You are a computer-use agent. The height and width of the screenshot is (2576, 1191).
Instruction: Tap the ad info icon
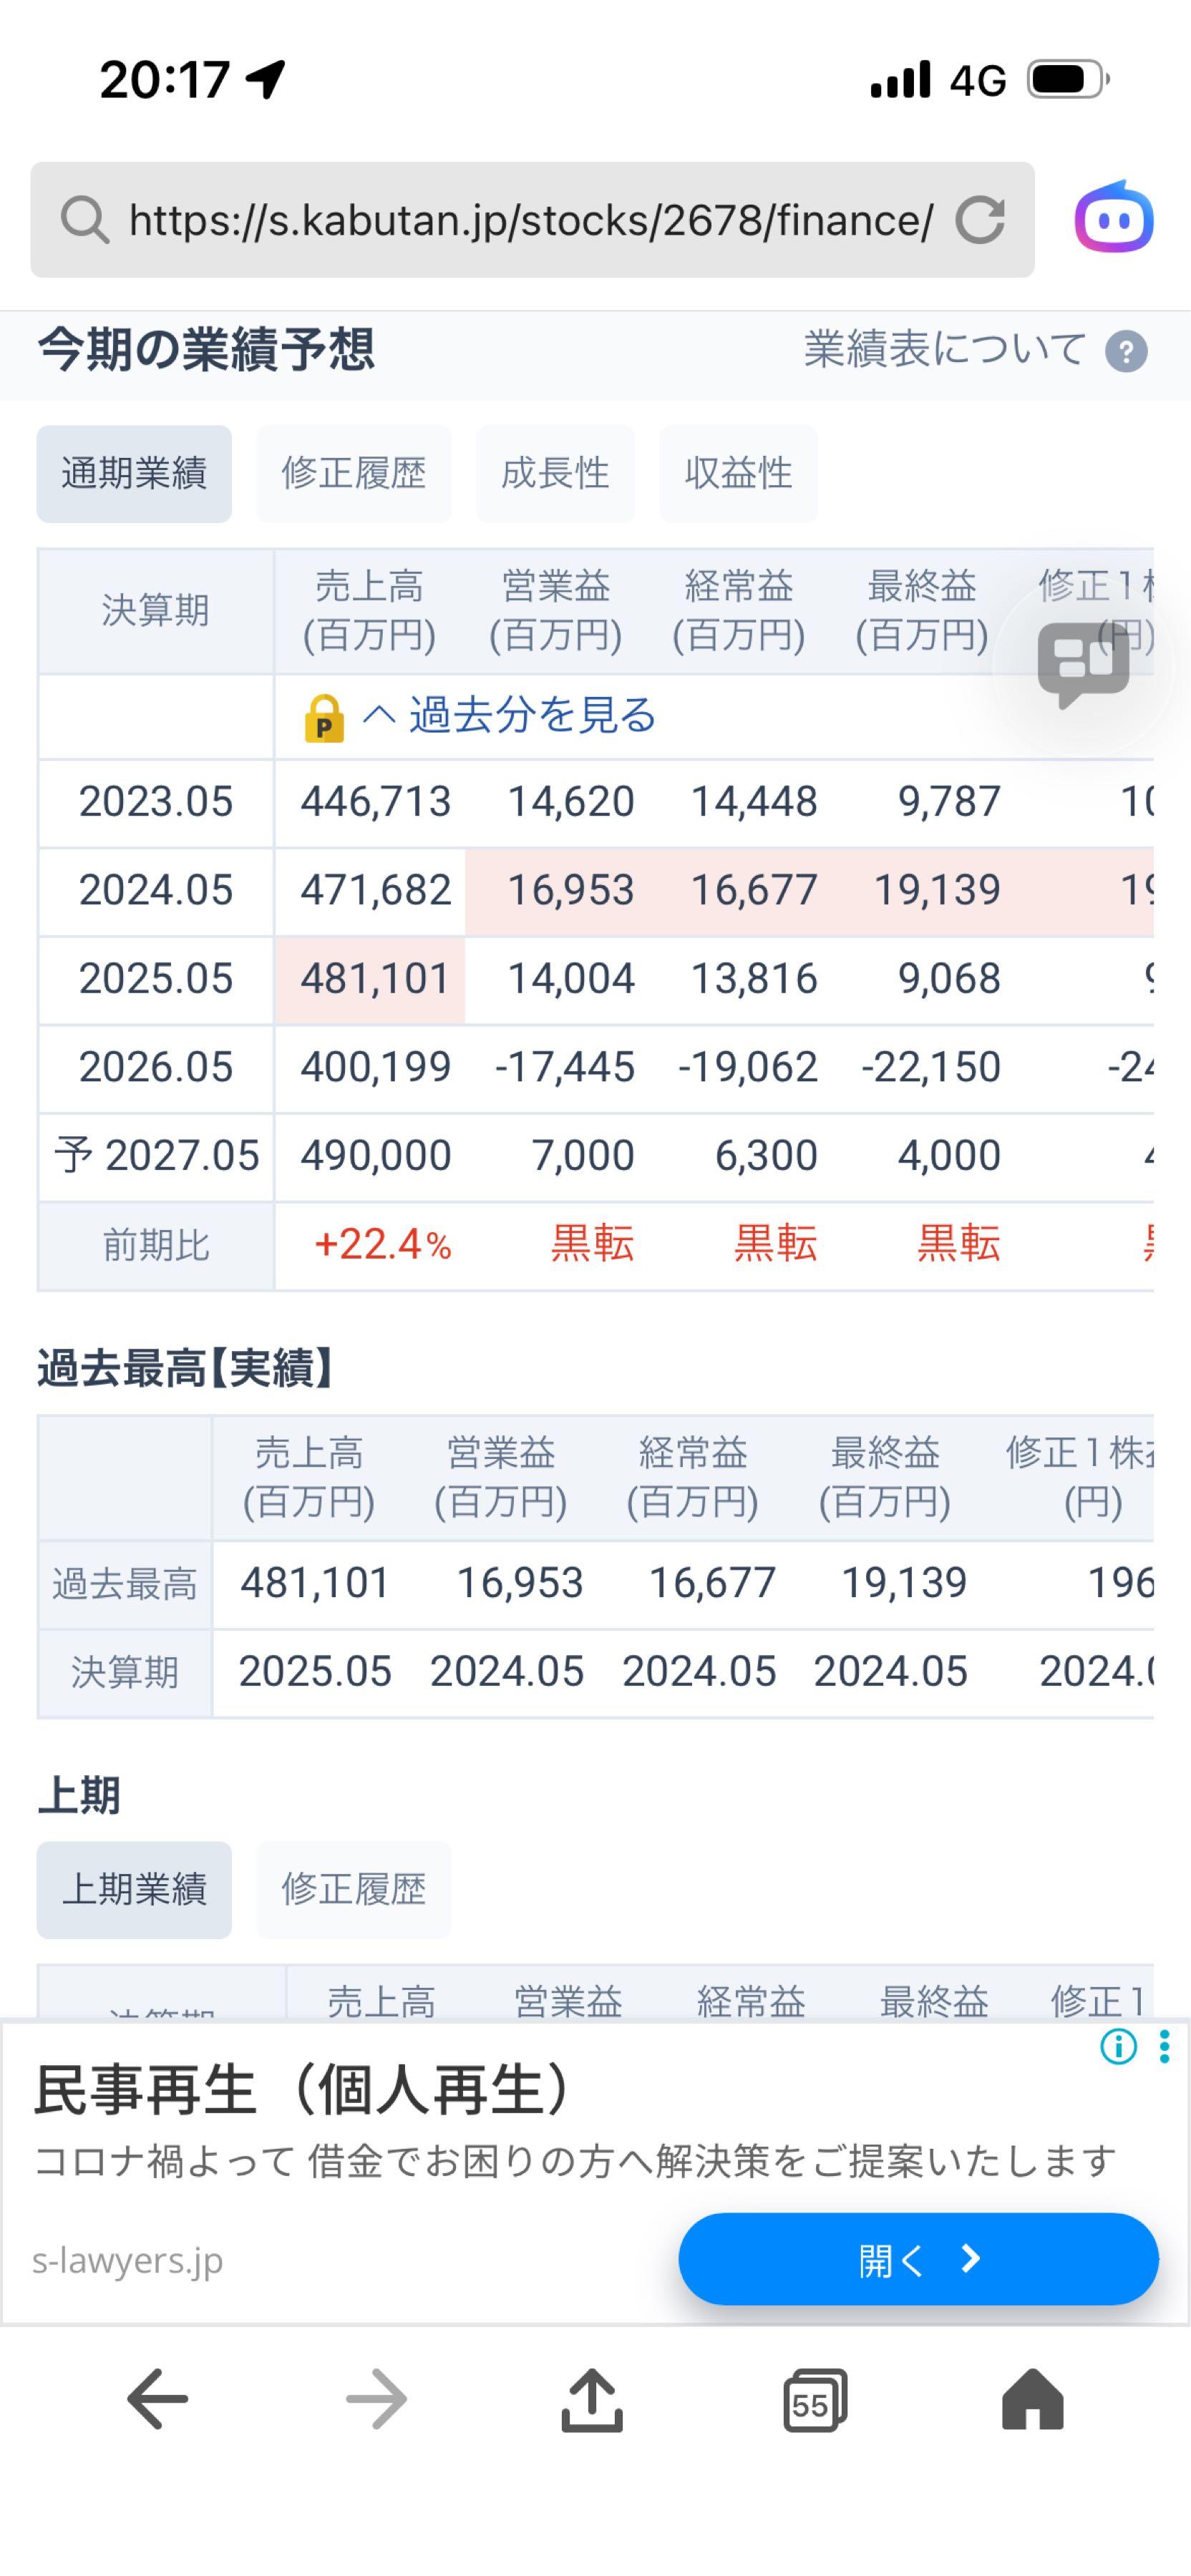[1118, 2047]
